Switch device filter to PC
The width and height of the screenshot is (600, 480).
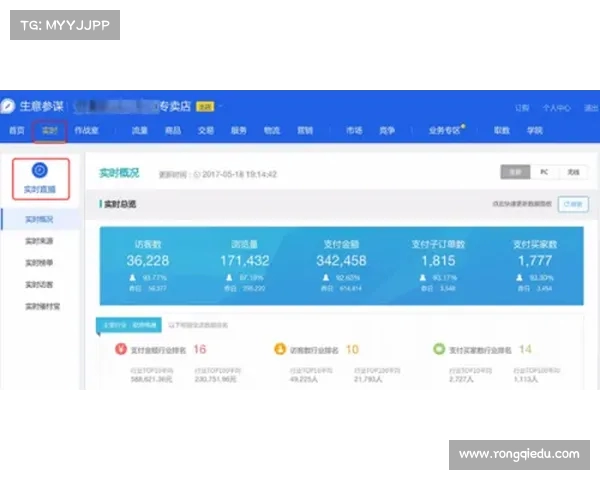click(543, 172)
